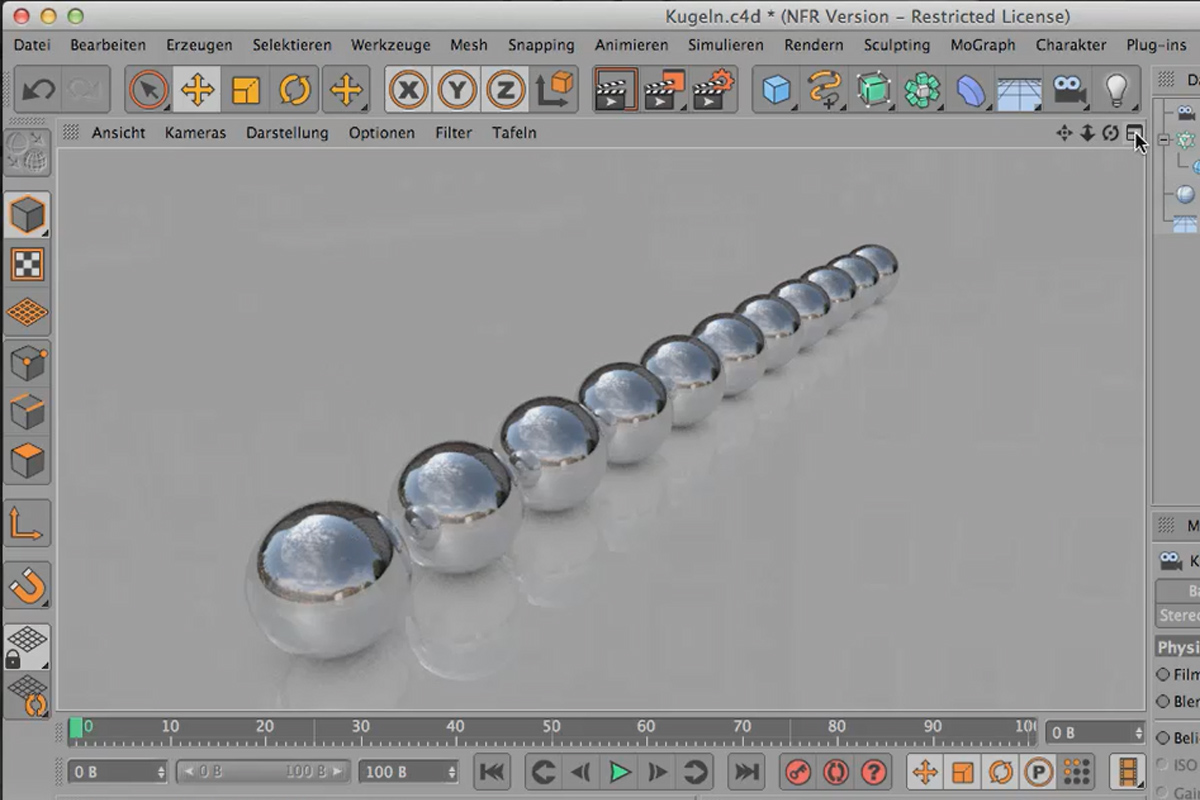Screen dimensions: 1200x800
Task: Switch to Model mode cube icon
Action: [x=27, y=216]
